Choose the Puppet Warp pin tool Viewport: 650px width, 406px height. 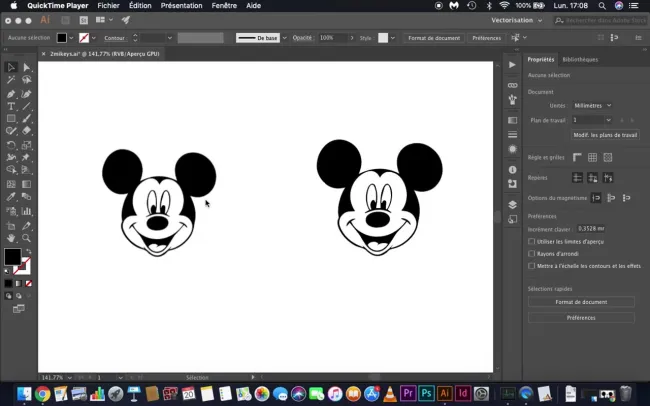[27, 157]
